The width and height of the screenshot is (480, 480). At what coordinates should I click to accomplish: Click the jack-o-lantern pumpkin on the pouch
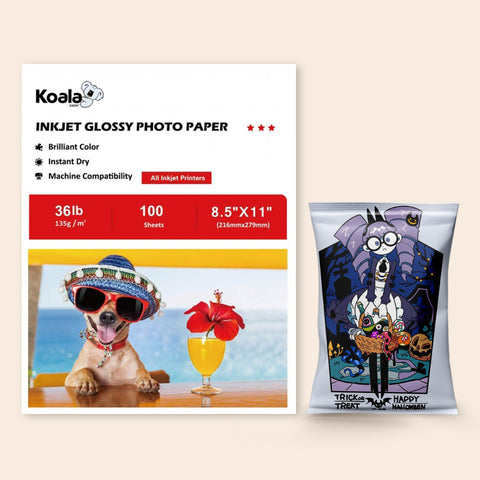[421, 347]
